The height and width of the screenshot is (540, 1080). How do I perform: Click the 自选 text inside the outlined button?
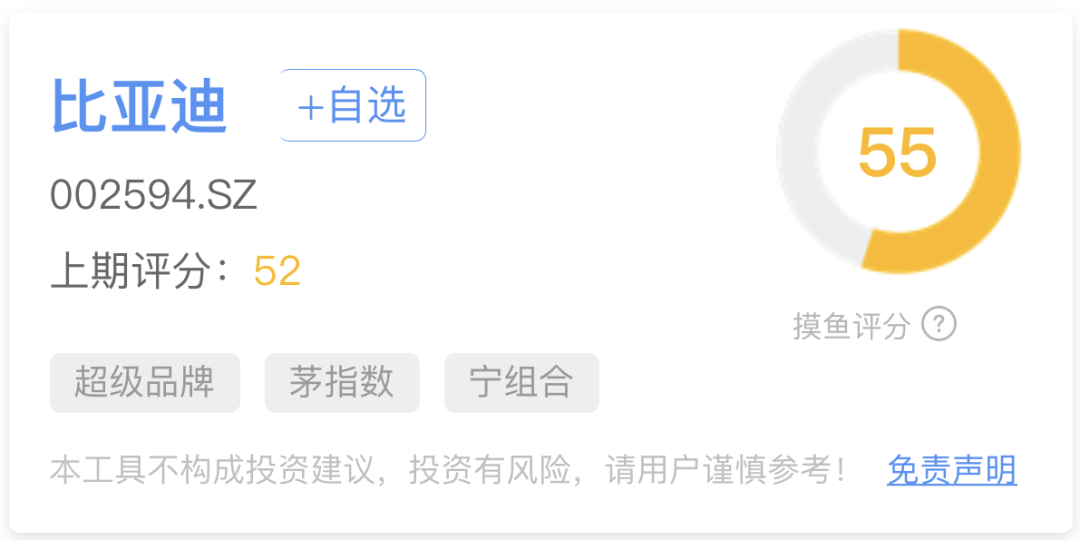[368, 106]
